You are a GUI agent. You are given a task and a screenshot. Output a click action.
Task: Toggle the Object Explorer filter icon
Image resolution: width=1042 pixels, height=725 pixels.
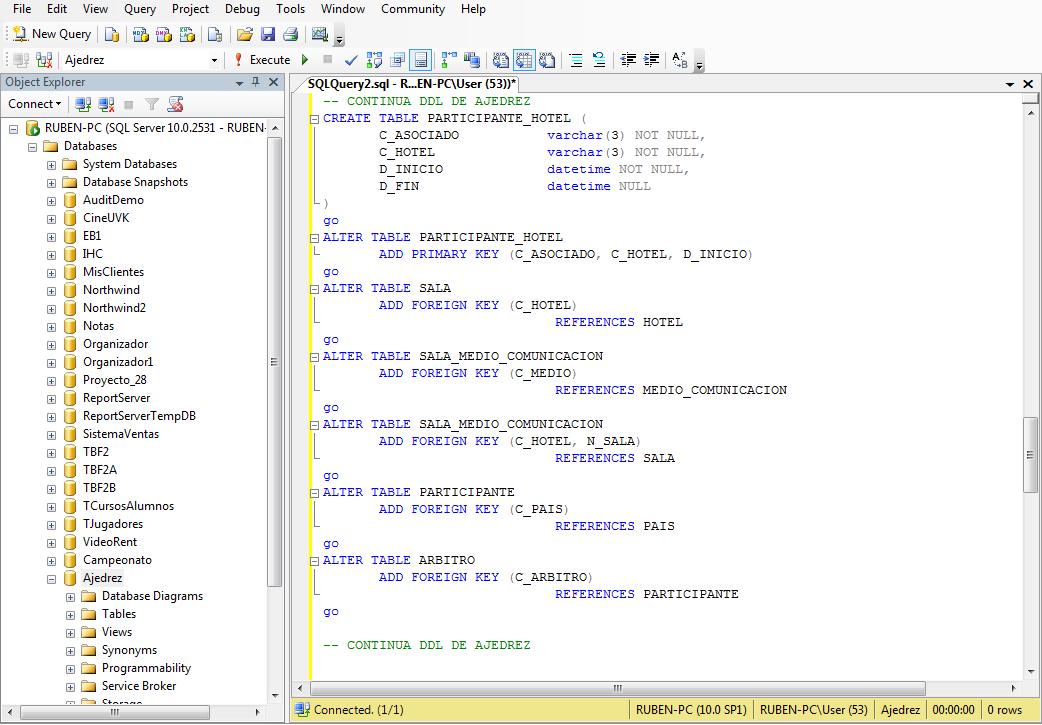(151, 104)
